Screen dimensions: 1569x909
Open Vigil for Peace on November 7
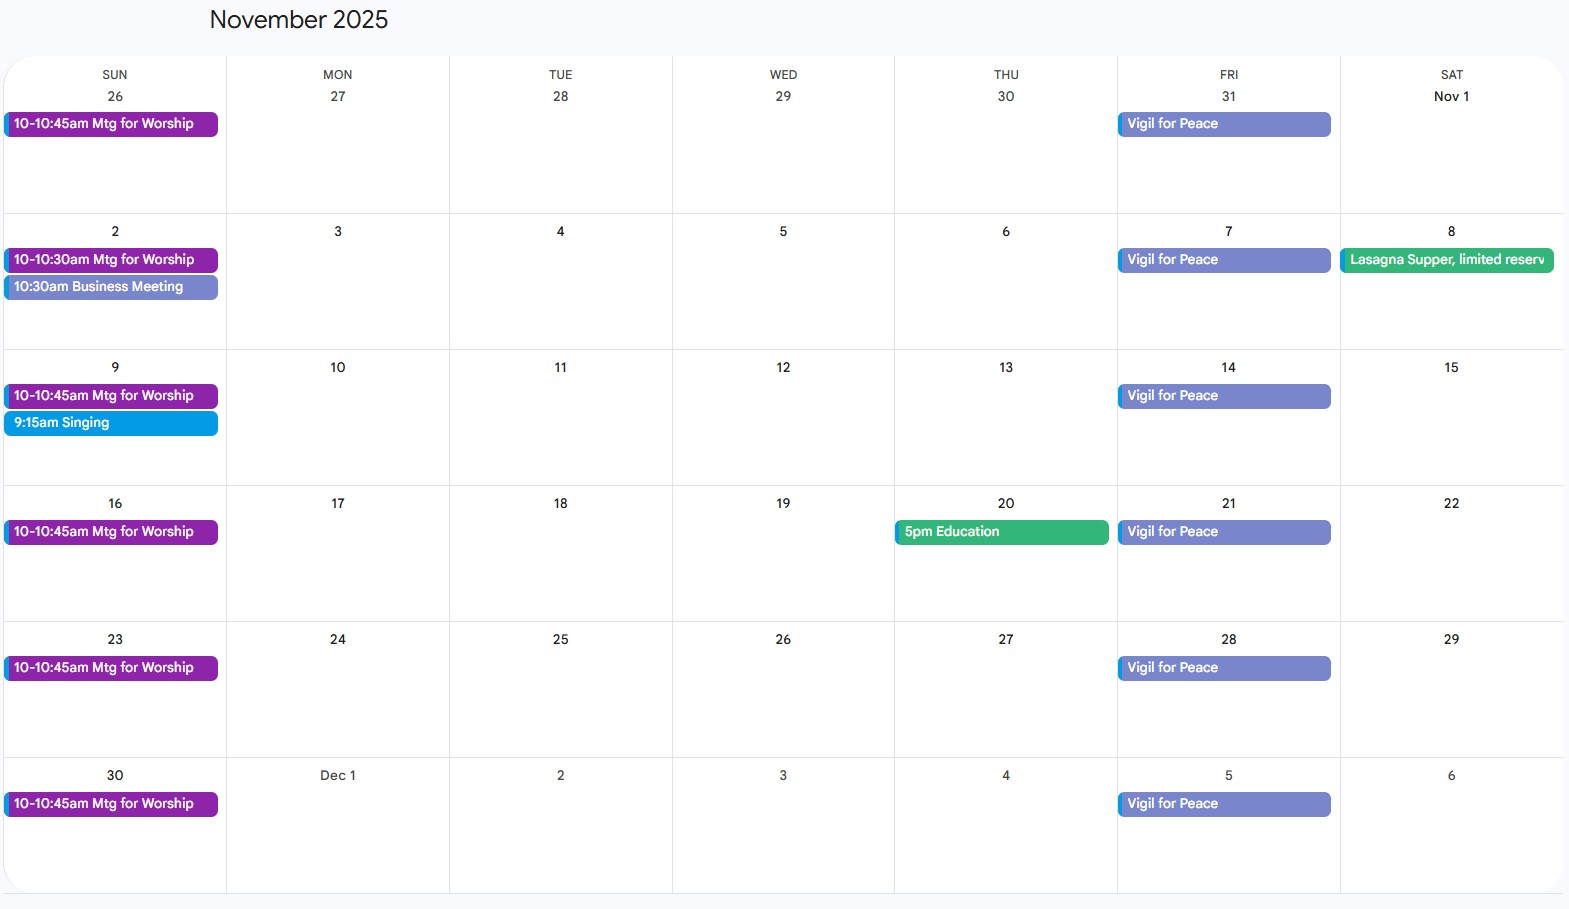click(1223, 260)
